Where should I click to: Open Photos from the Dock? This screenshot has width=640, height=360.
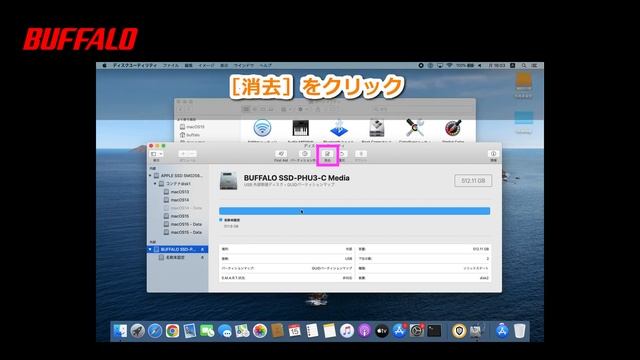pos(260,331)
